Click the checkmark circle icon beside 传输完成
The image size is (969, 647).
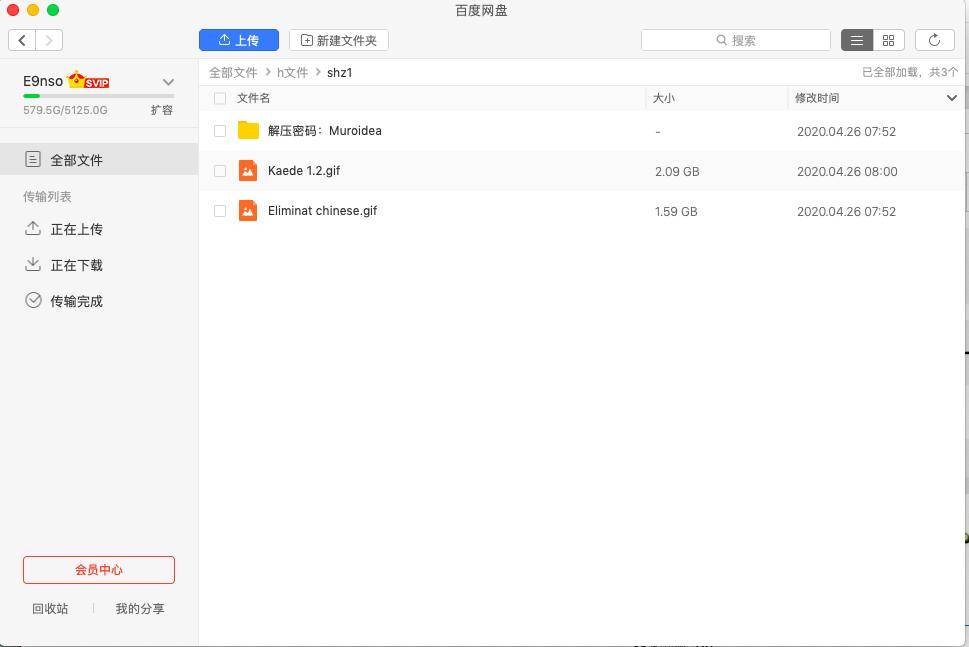pos(33,300)
